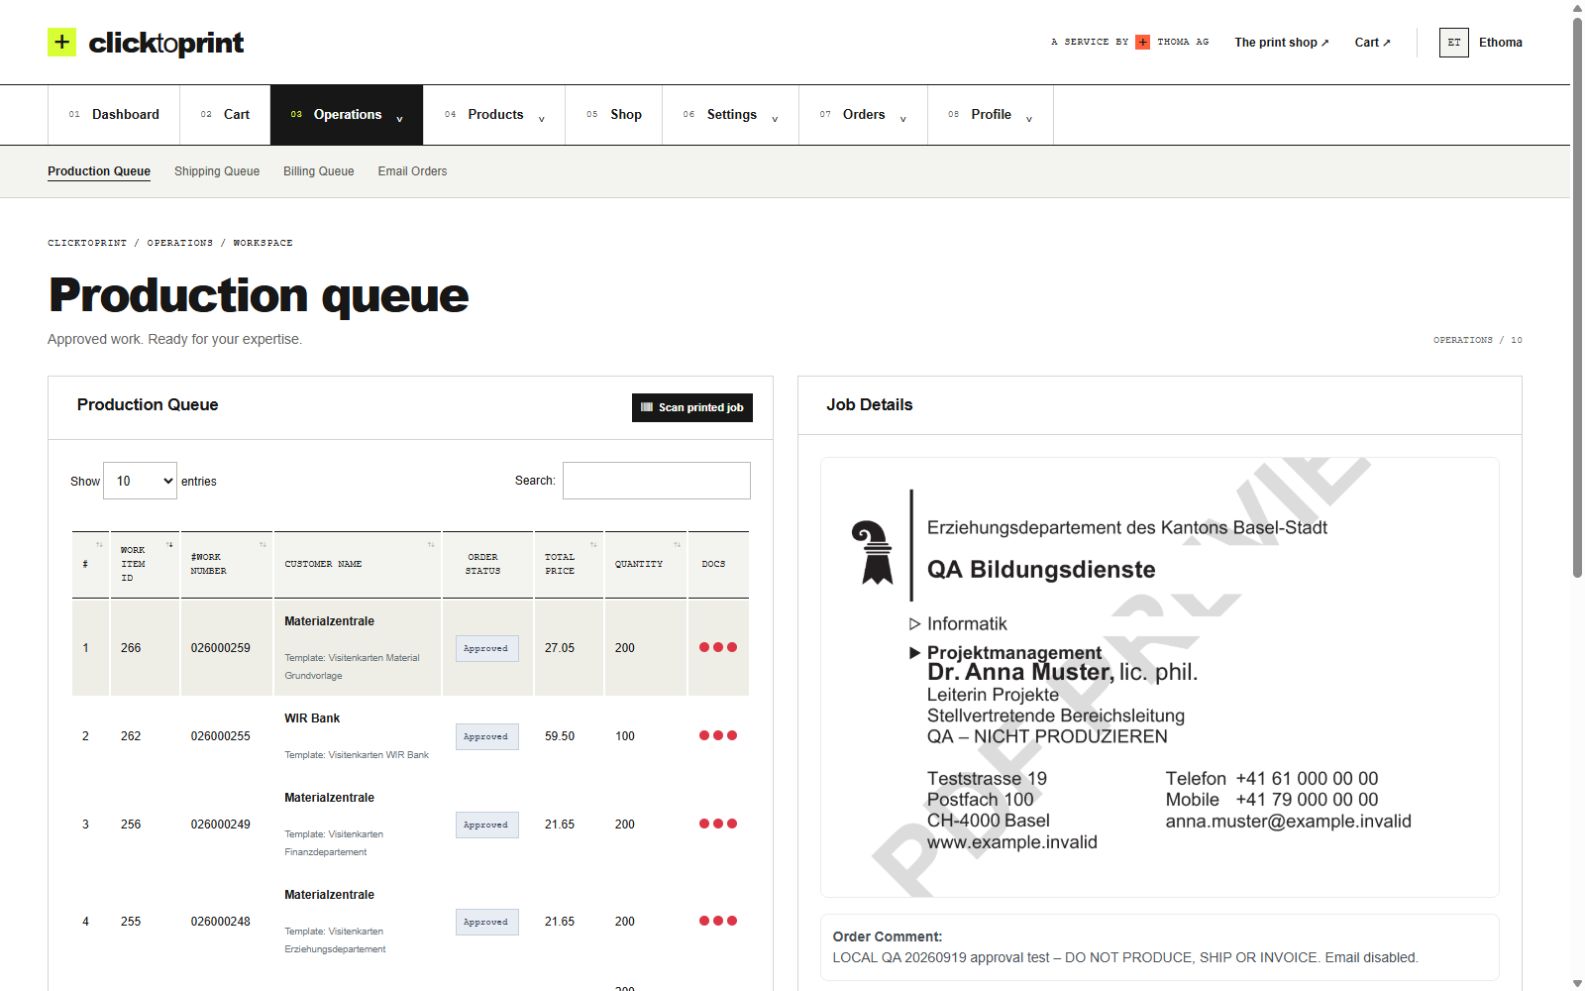Screen dimensions: 1585x991
Task: Open the Cart nav item
Action: click(x=225, y=115)
